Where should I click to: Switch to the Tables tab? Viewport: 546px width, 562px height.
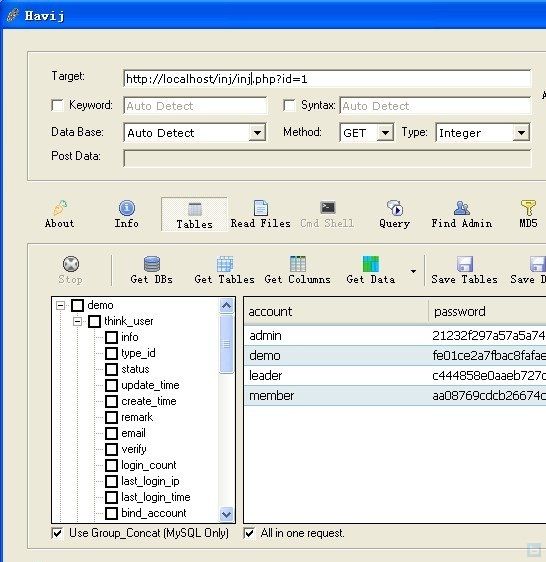pos(194,215)
